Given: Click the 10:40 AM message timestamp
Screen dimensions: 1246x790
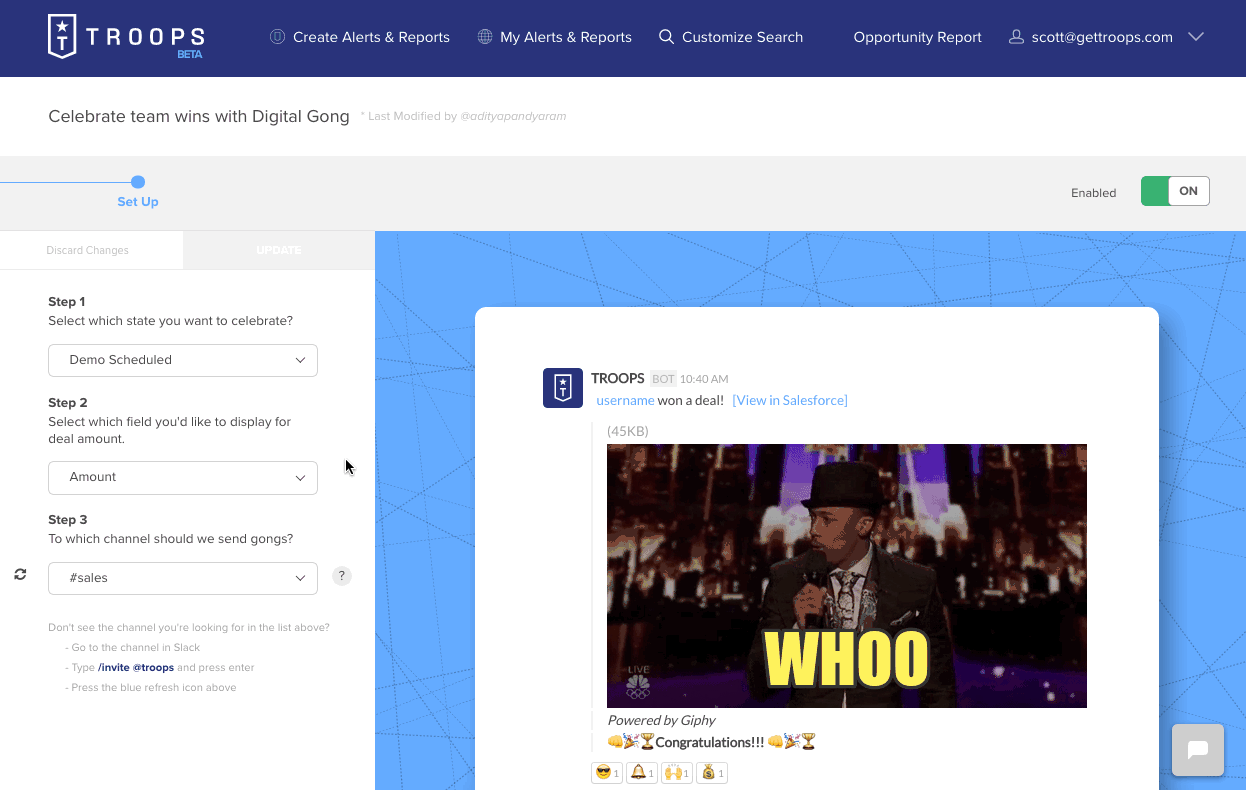Looking at the screenshot, I should (x=704, y=379).
